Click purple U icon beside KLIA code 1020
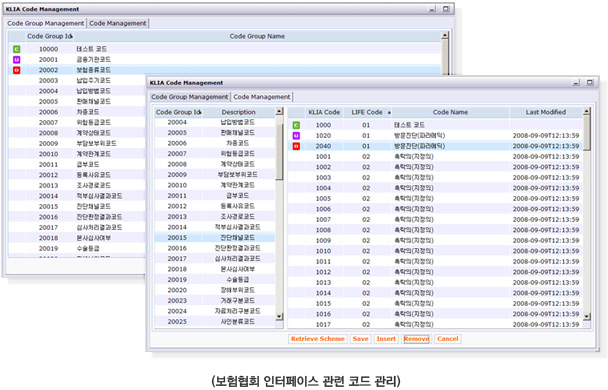This screenshot has width=608, height=390. pyautogui.click(x=296, y=136)
